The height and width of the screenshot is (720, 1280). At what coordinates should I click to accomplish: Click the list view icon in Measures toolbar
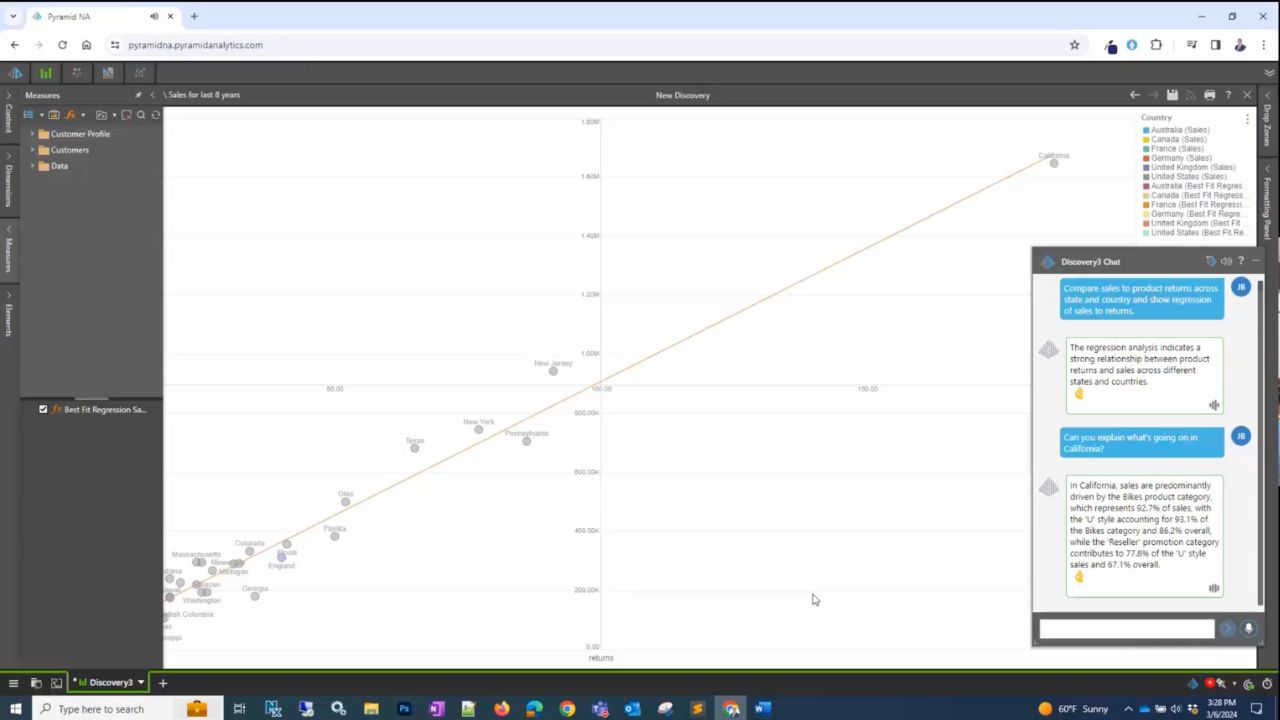point(28,115)
